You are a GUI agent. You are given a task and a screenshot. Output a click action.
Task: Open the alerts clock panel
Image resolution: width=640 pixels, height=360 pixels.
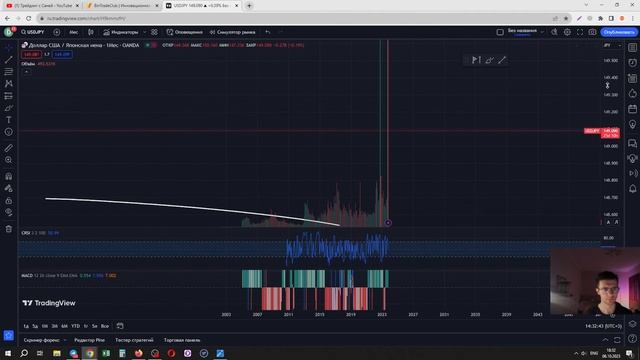[x=632, y=62]
